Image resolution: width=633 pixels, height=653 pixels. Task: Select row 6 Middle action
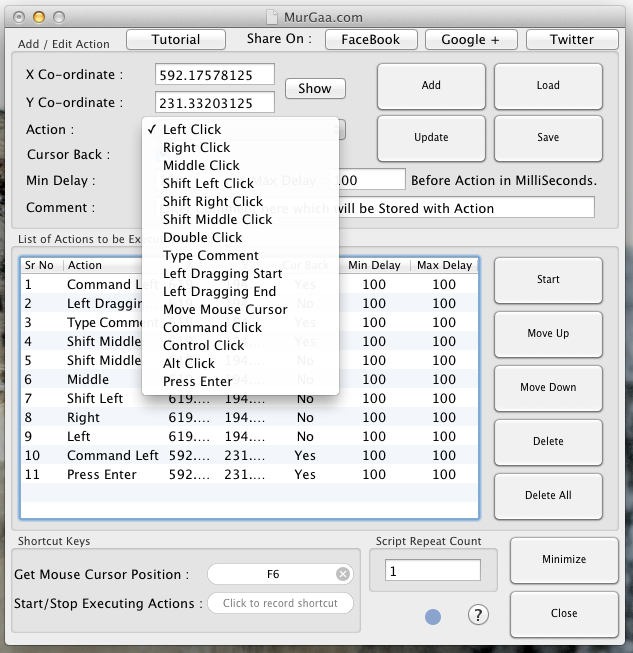249,379
